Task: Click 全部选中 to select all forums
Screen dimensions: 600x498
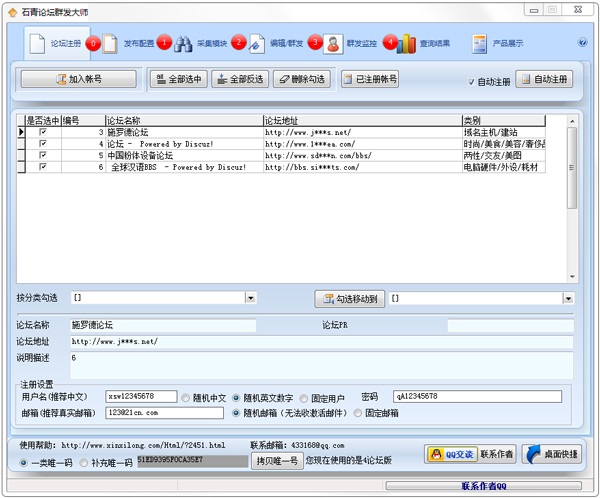Action: [179, 79]
